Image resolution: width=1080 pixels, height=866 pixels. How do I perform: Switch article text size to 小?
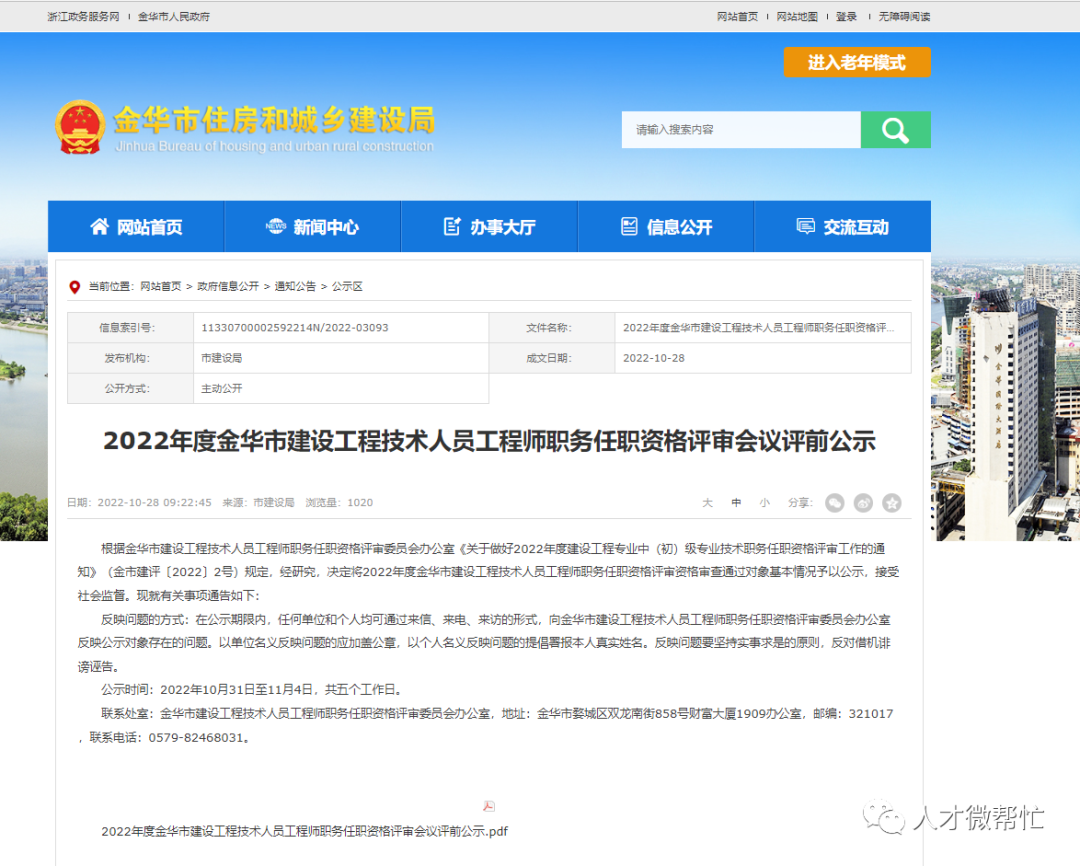(x=764, y=503)
